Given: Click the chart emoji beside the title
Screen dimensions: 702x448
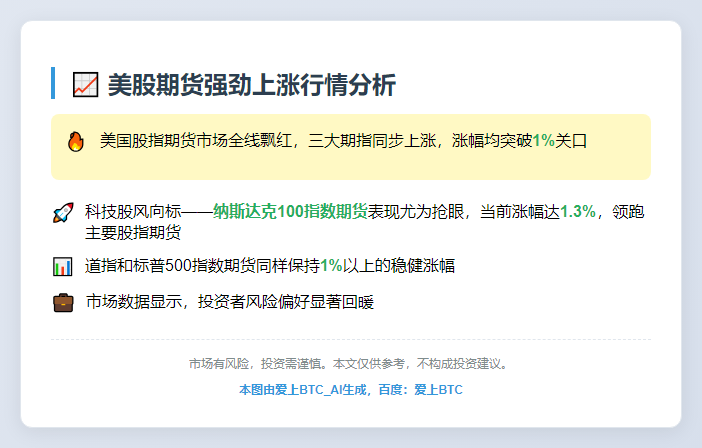Looking at the screenshot, I should pos(86,85).
